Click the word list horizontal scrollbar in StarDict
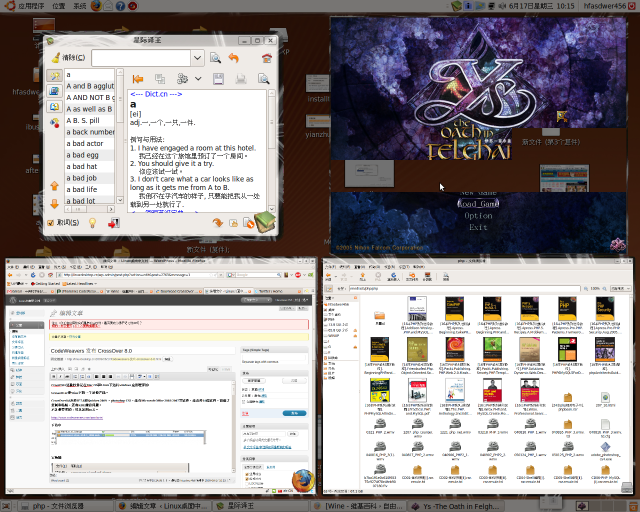This screenshot has height=512, width=640. (x=89, y=209)
